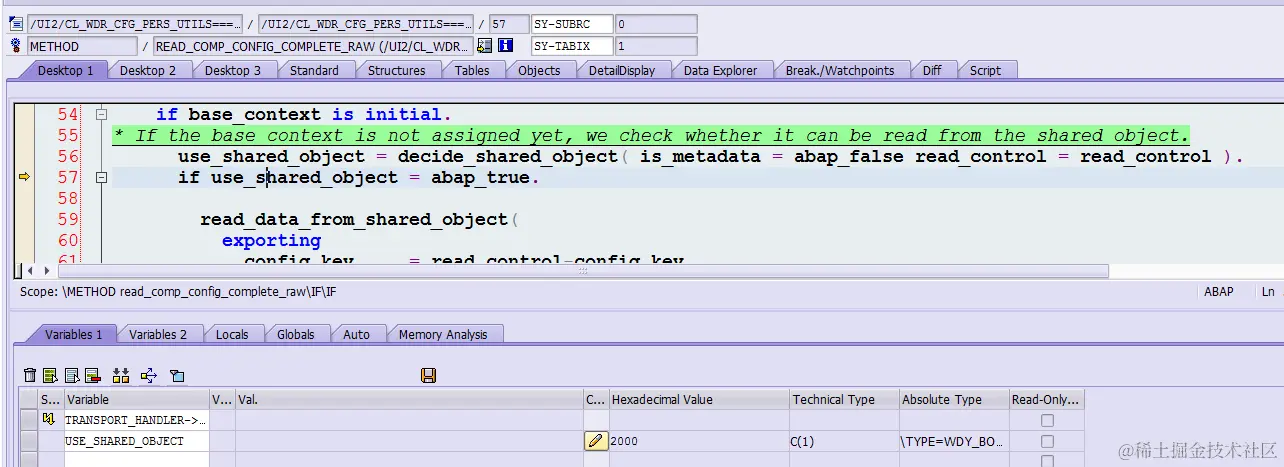Click the pencil change icon for USE_SHARED_OBJECT
This screenshot has width=1284, height=467.
(596, 441)
